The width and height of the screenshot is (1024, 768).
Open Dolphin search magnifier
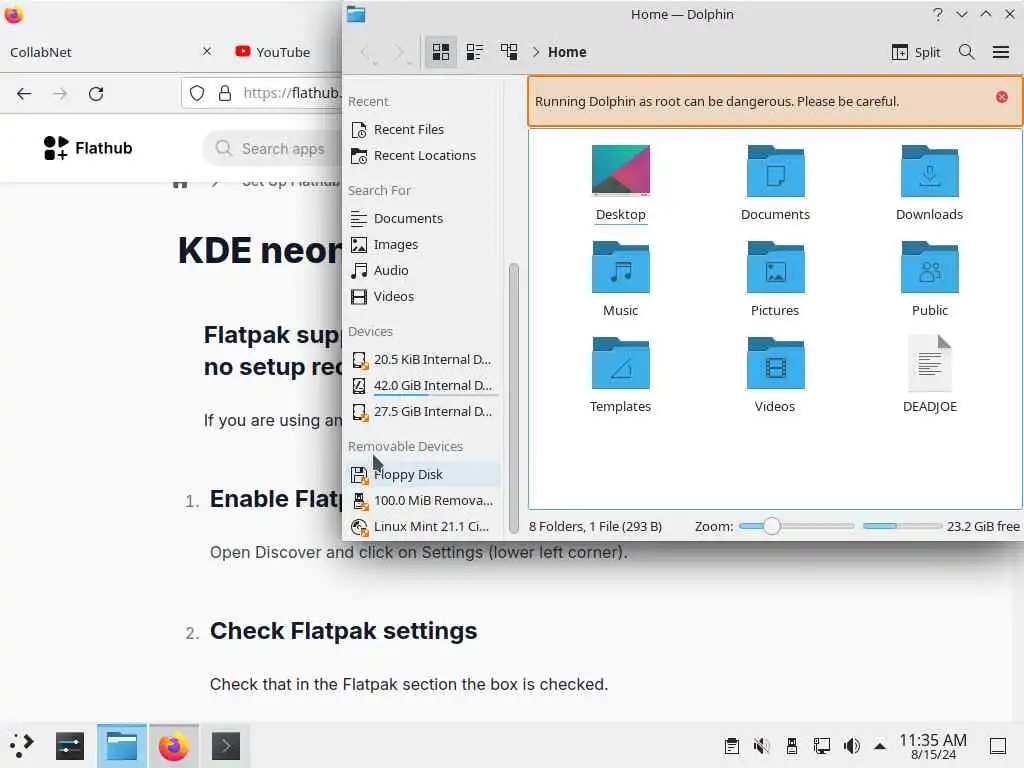coord(967,52)
